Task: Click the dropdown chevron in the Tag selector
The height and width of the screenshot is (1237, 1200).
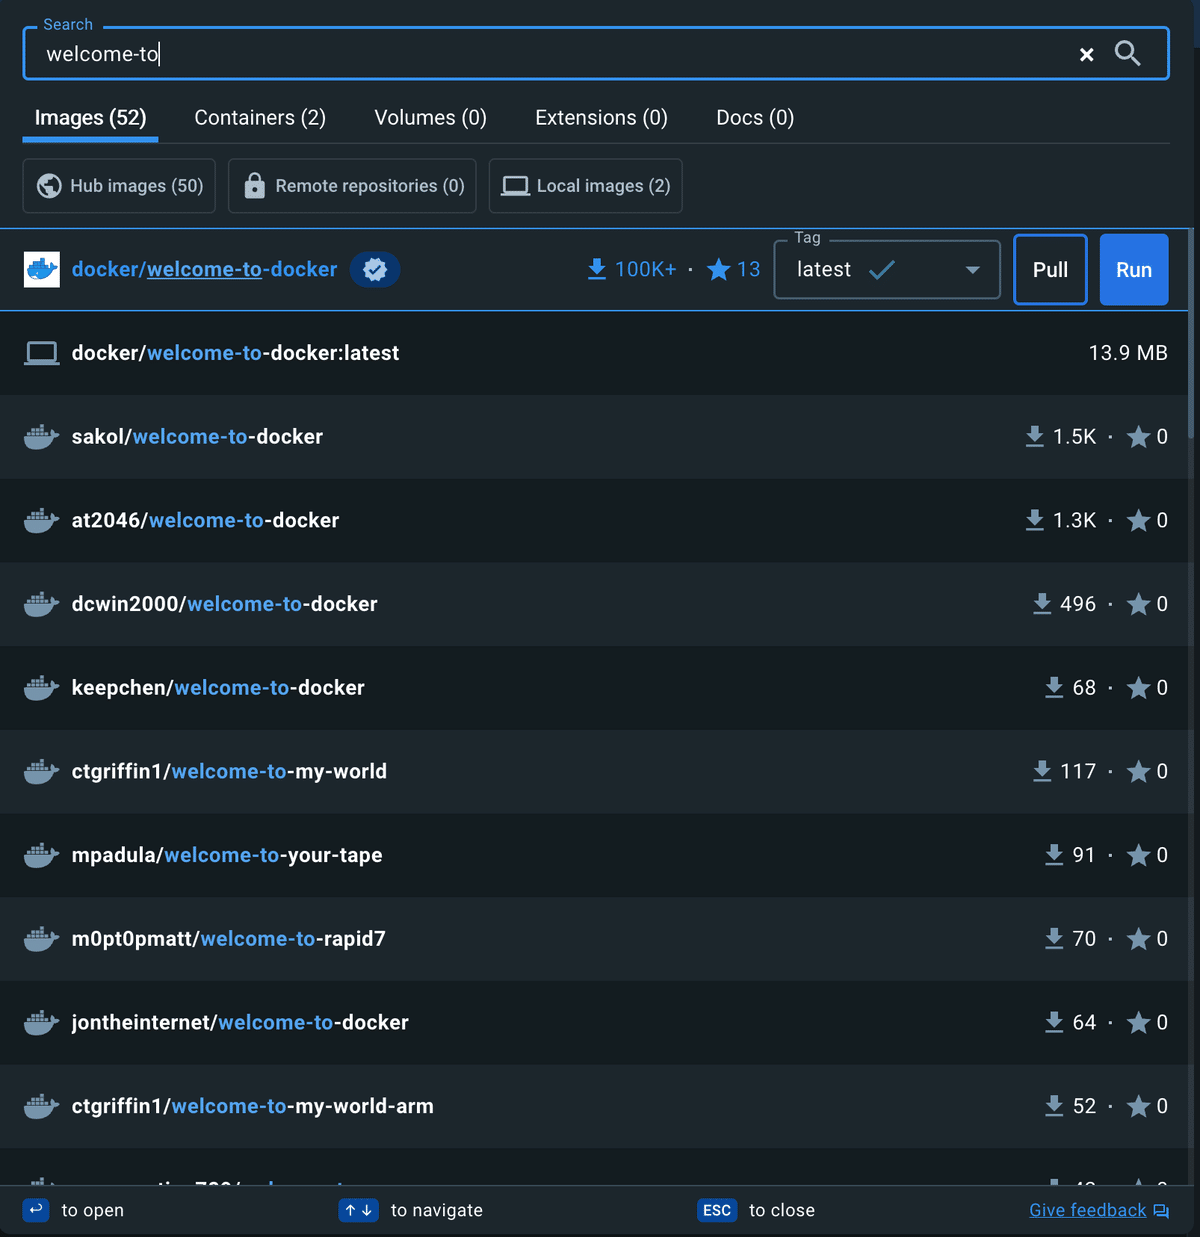Action: click(972, 269)
